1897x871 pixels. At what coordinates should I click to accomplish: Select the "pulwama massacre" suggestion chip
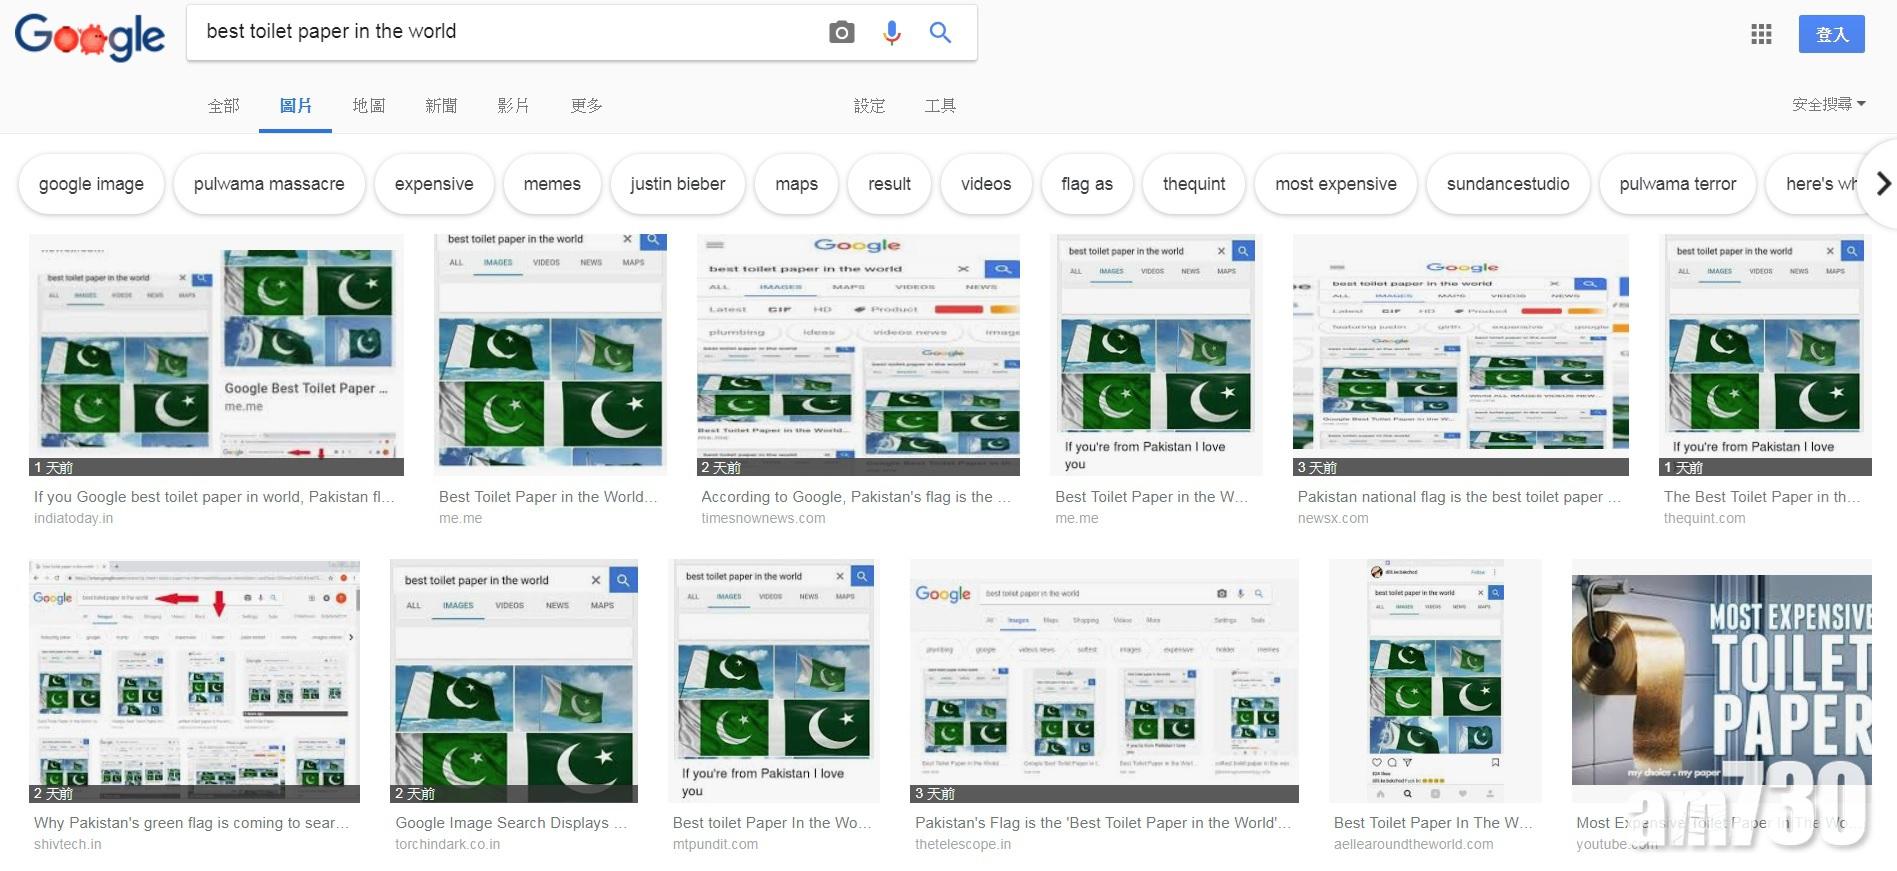tap(269, 184)
